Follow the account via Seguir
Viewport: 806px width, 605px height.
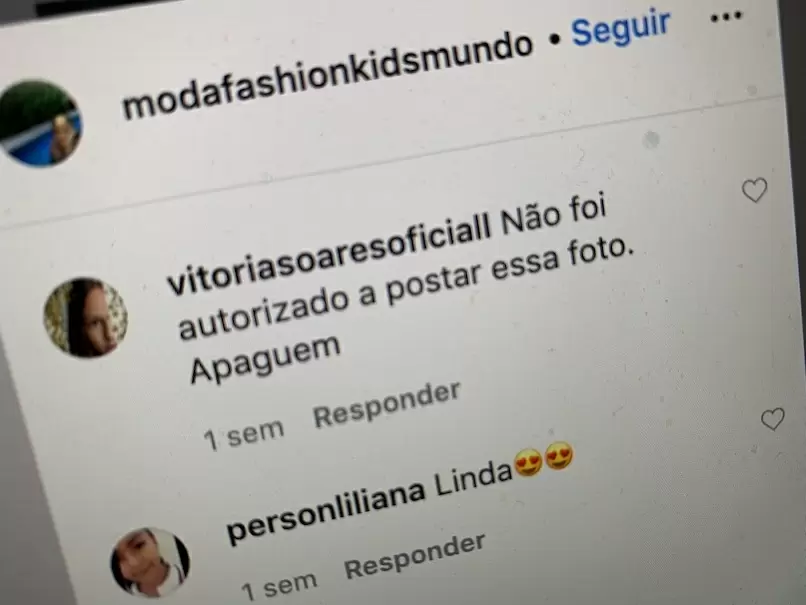coord(621,29)
